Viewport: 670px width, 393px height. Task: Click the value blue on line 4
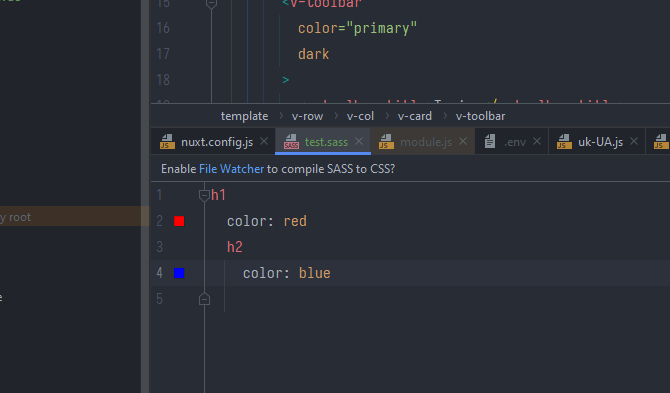click(314, 273)
